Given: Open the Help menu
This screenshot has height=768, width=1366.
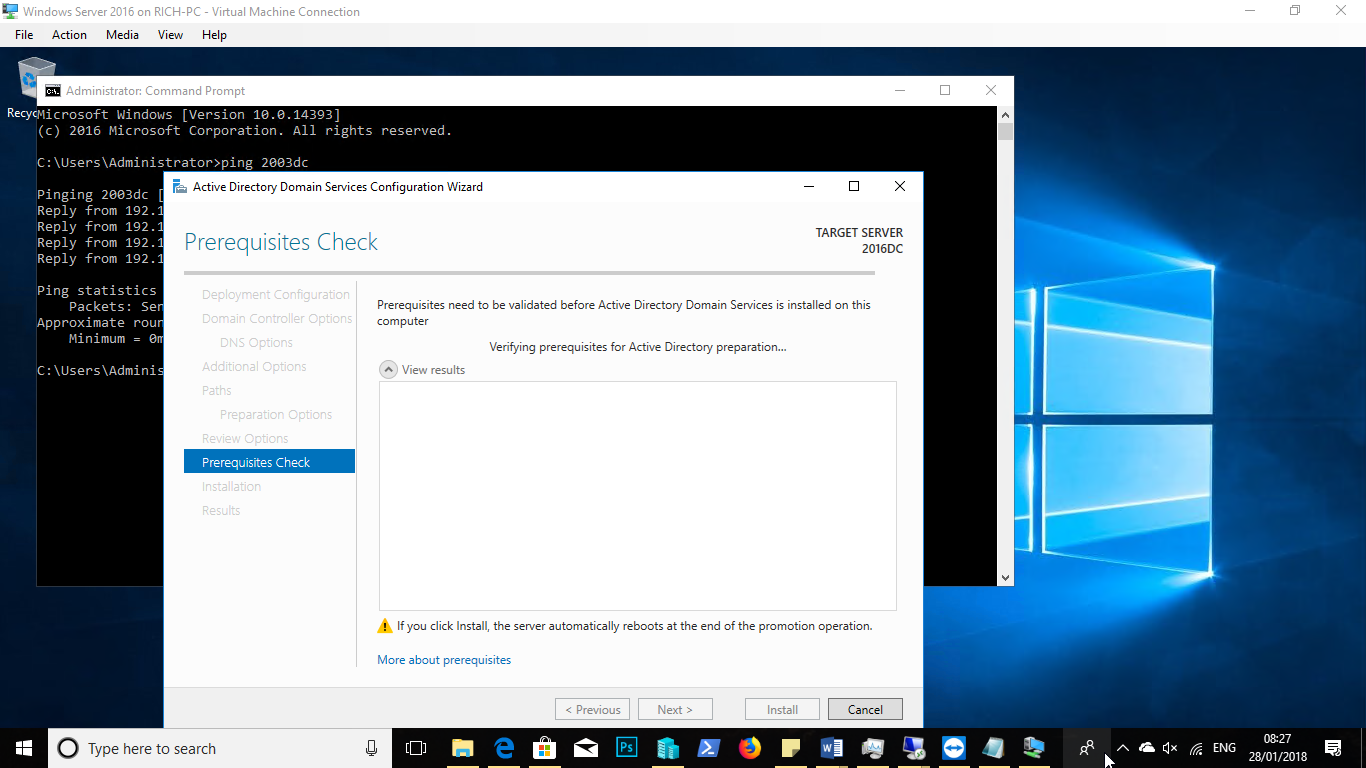Looking at the screenshot, I should pyautogui.click(x=214, y=34).
